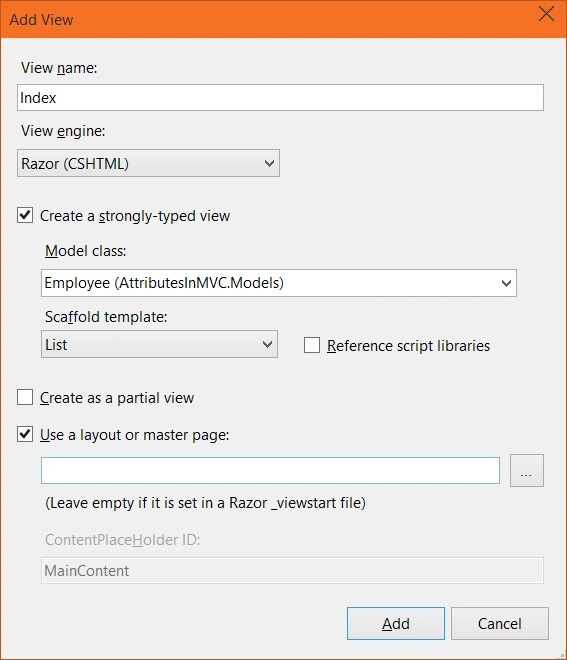Viewport: 567px width, 660px height.
Task: Check Create as a partial view
Action: [25, 397]
